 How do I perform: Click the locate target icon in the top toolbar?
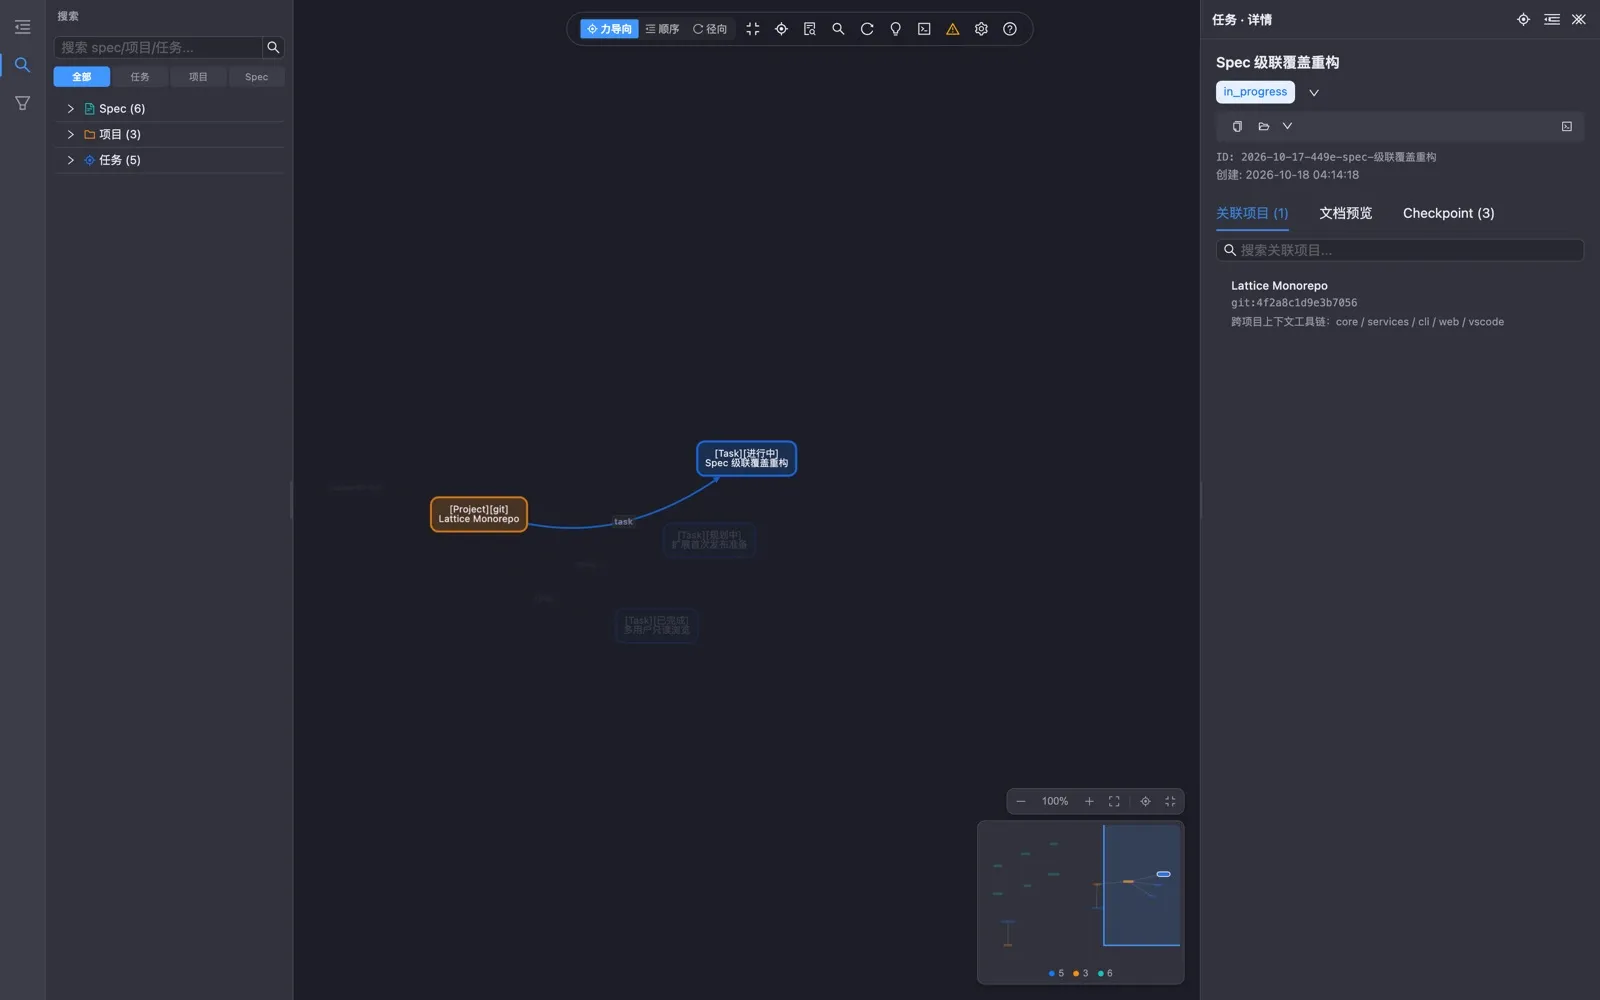pyautogui.click(x=781, y=29)
